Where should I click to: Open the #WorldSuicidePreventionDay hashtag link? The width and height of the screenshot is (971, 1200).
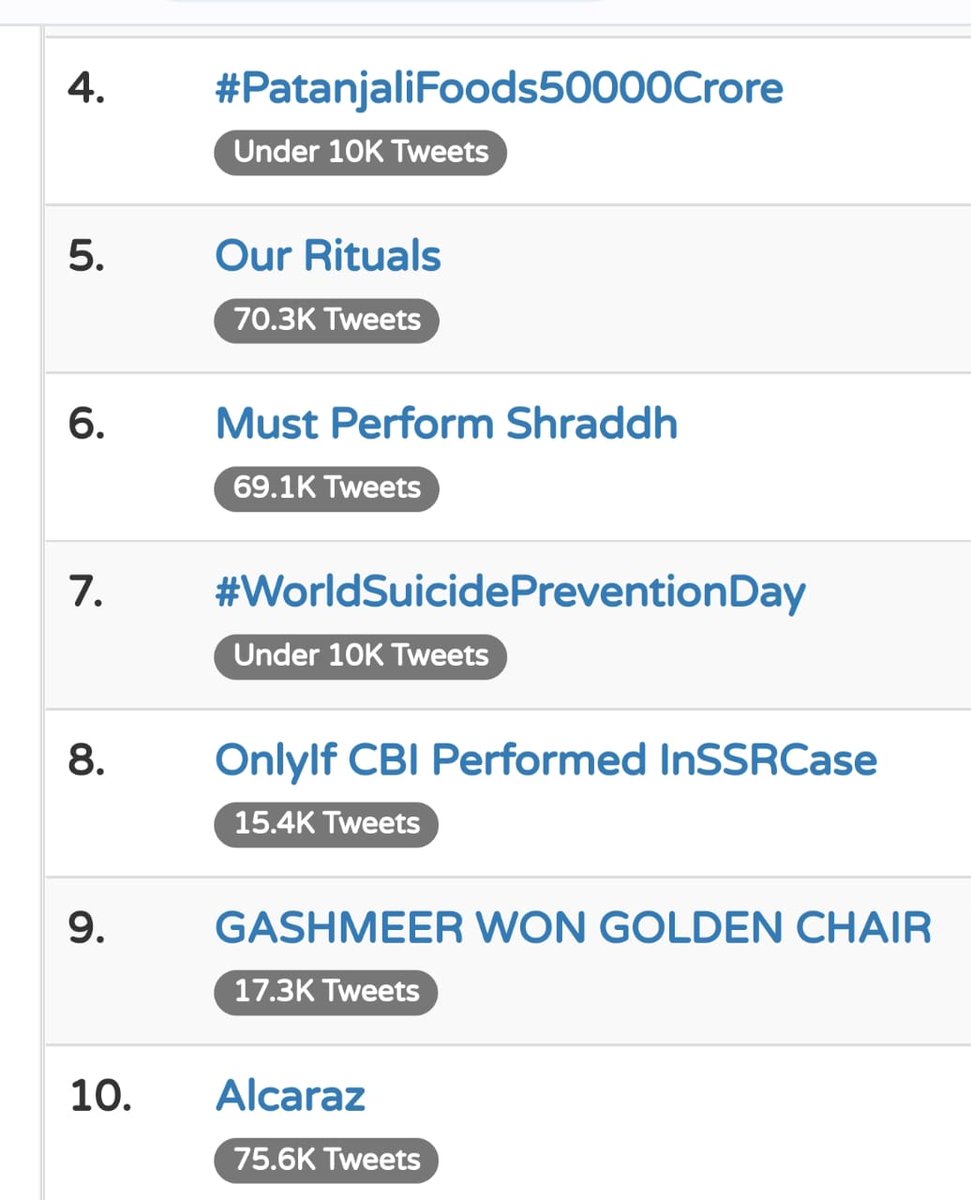pos(510,593)
